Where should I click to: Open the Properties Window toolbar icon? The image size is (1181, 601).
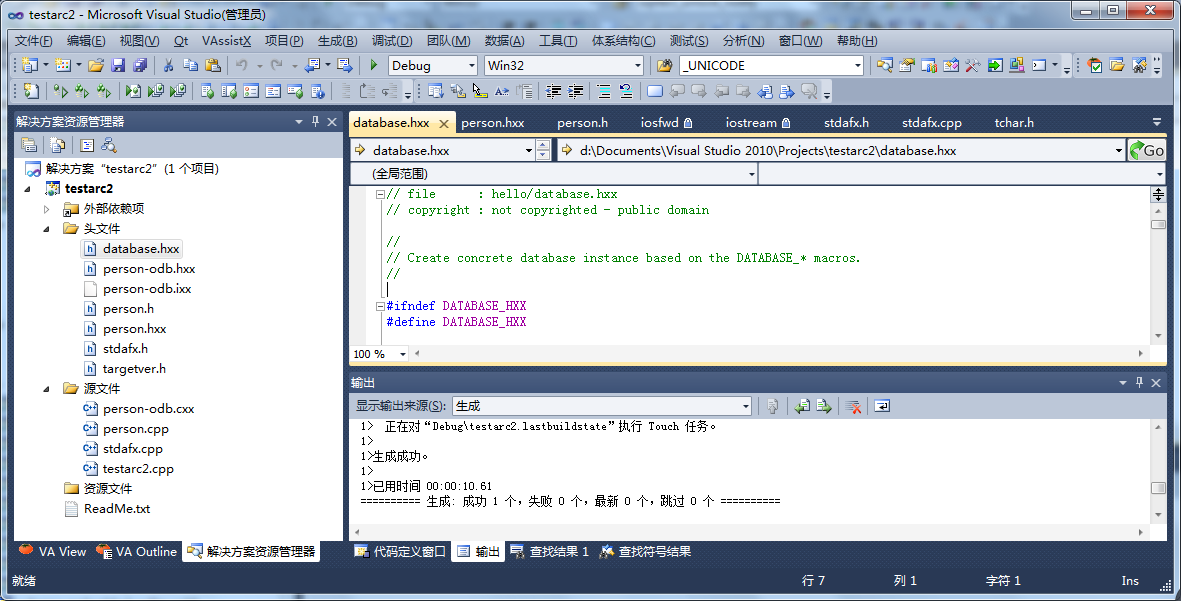[907, 66]
